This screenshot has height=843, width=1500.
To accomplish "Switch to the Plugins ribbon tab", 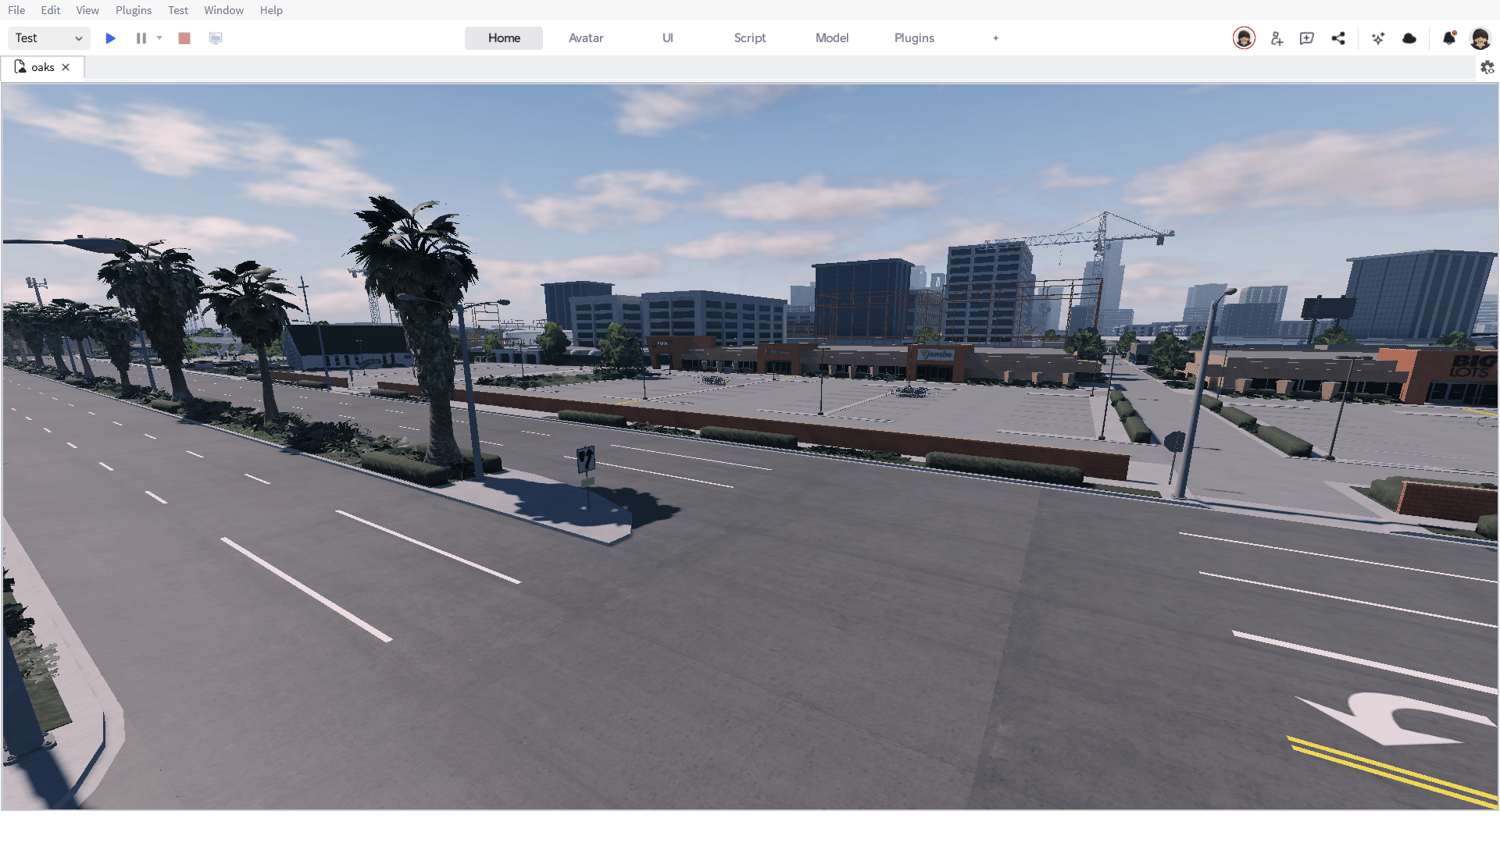I will (914, 38).
